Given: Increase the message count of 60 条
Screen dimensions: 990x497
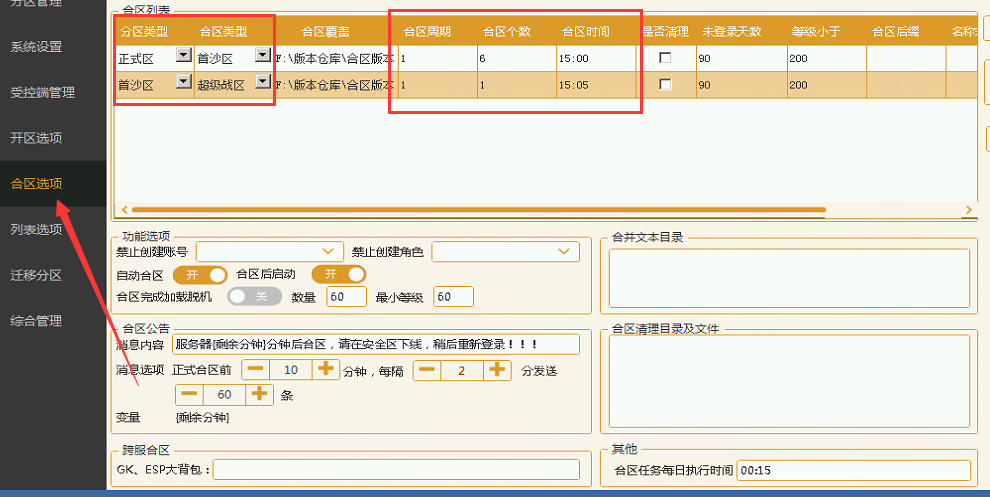Looking at the screenshot, I should click(x=259, y=394).
